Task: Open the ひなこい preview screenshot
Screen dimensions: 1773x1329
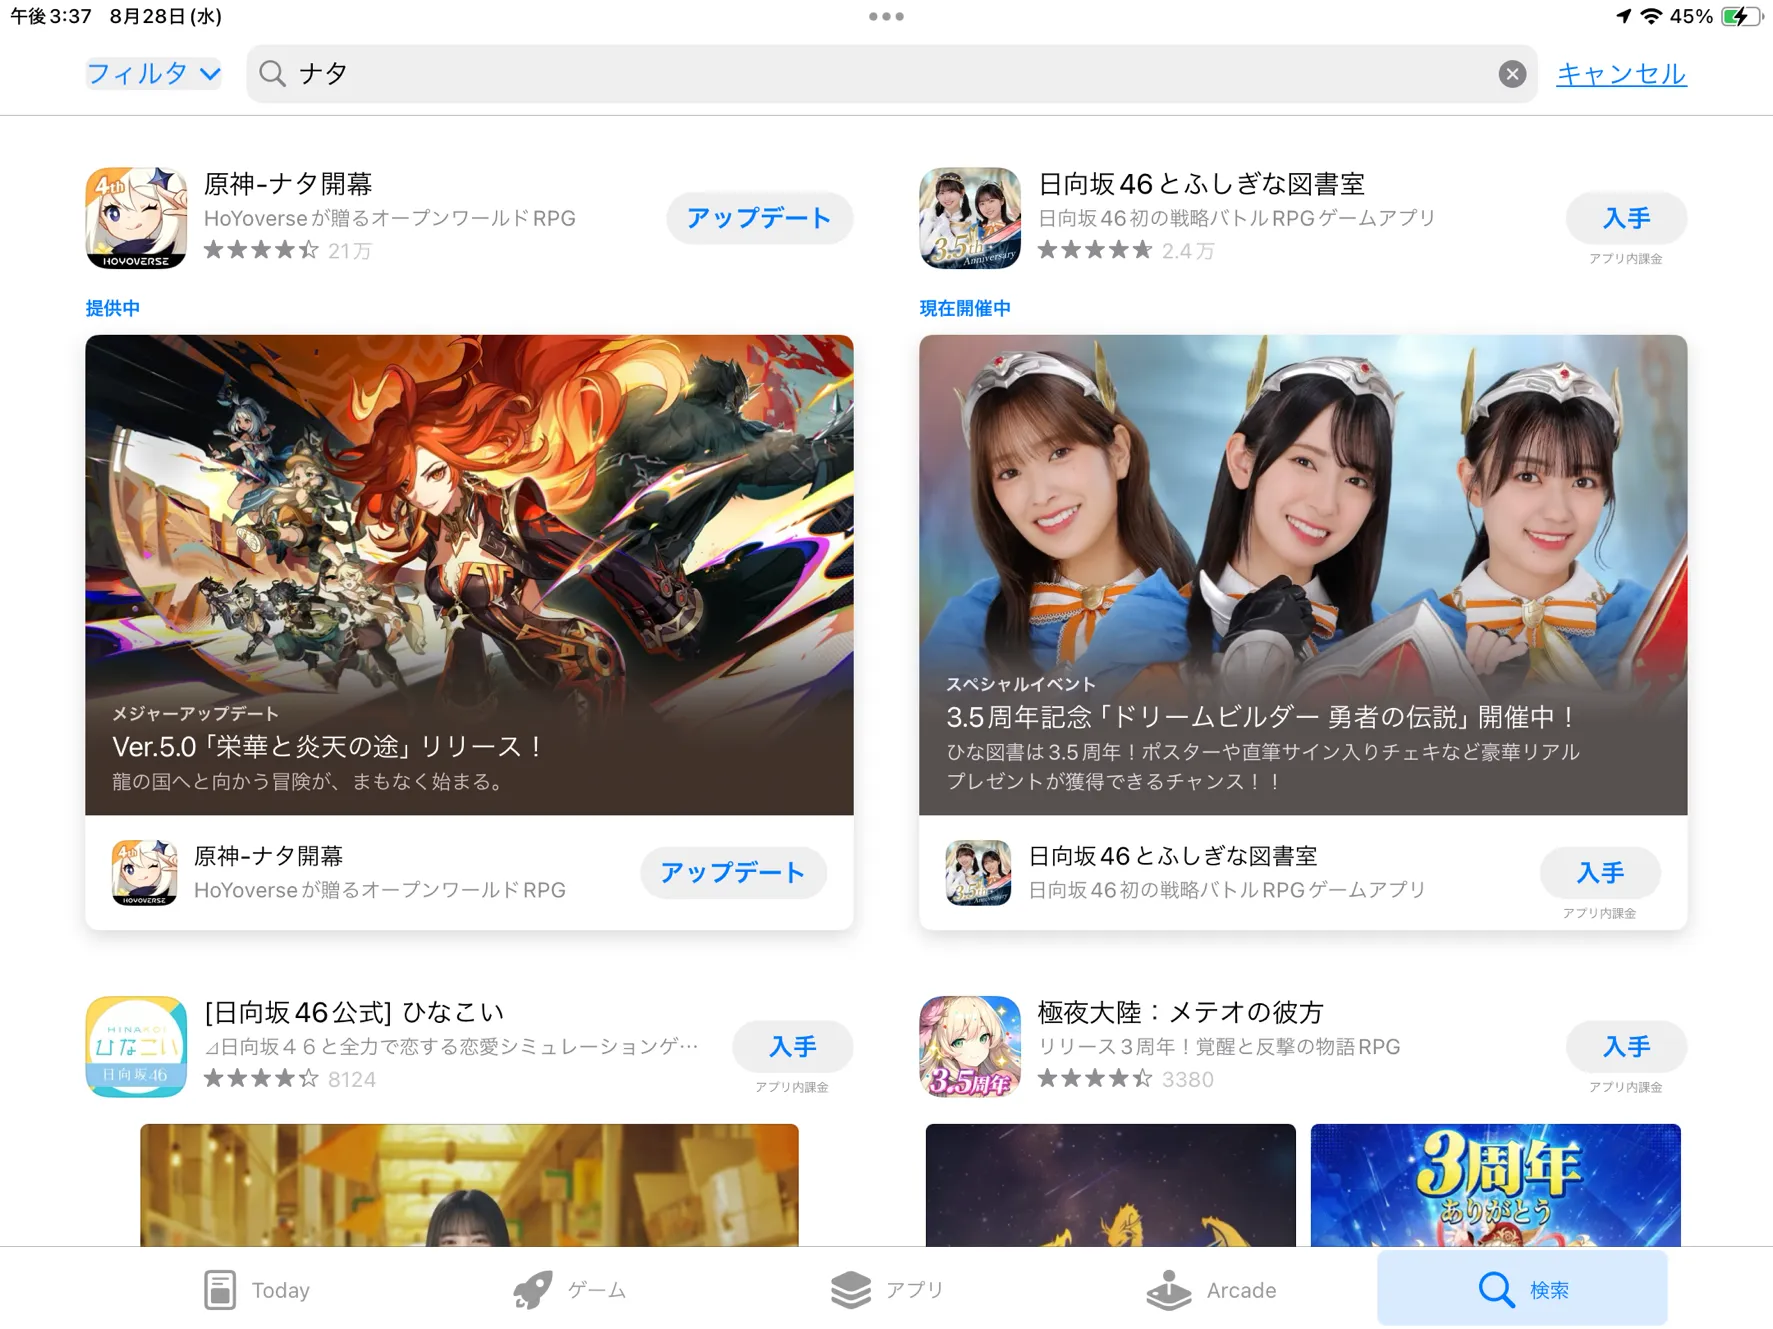Action: (469, 1185)
